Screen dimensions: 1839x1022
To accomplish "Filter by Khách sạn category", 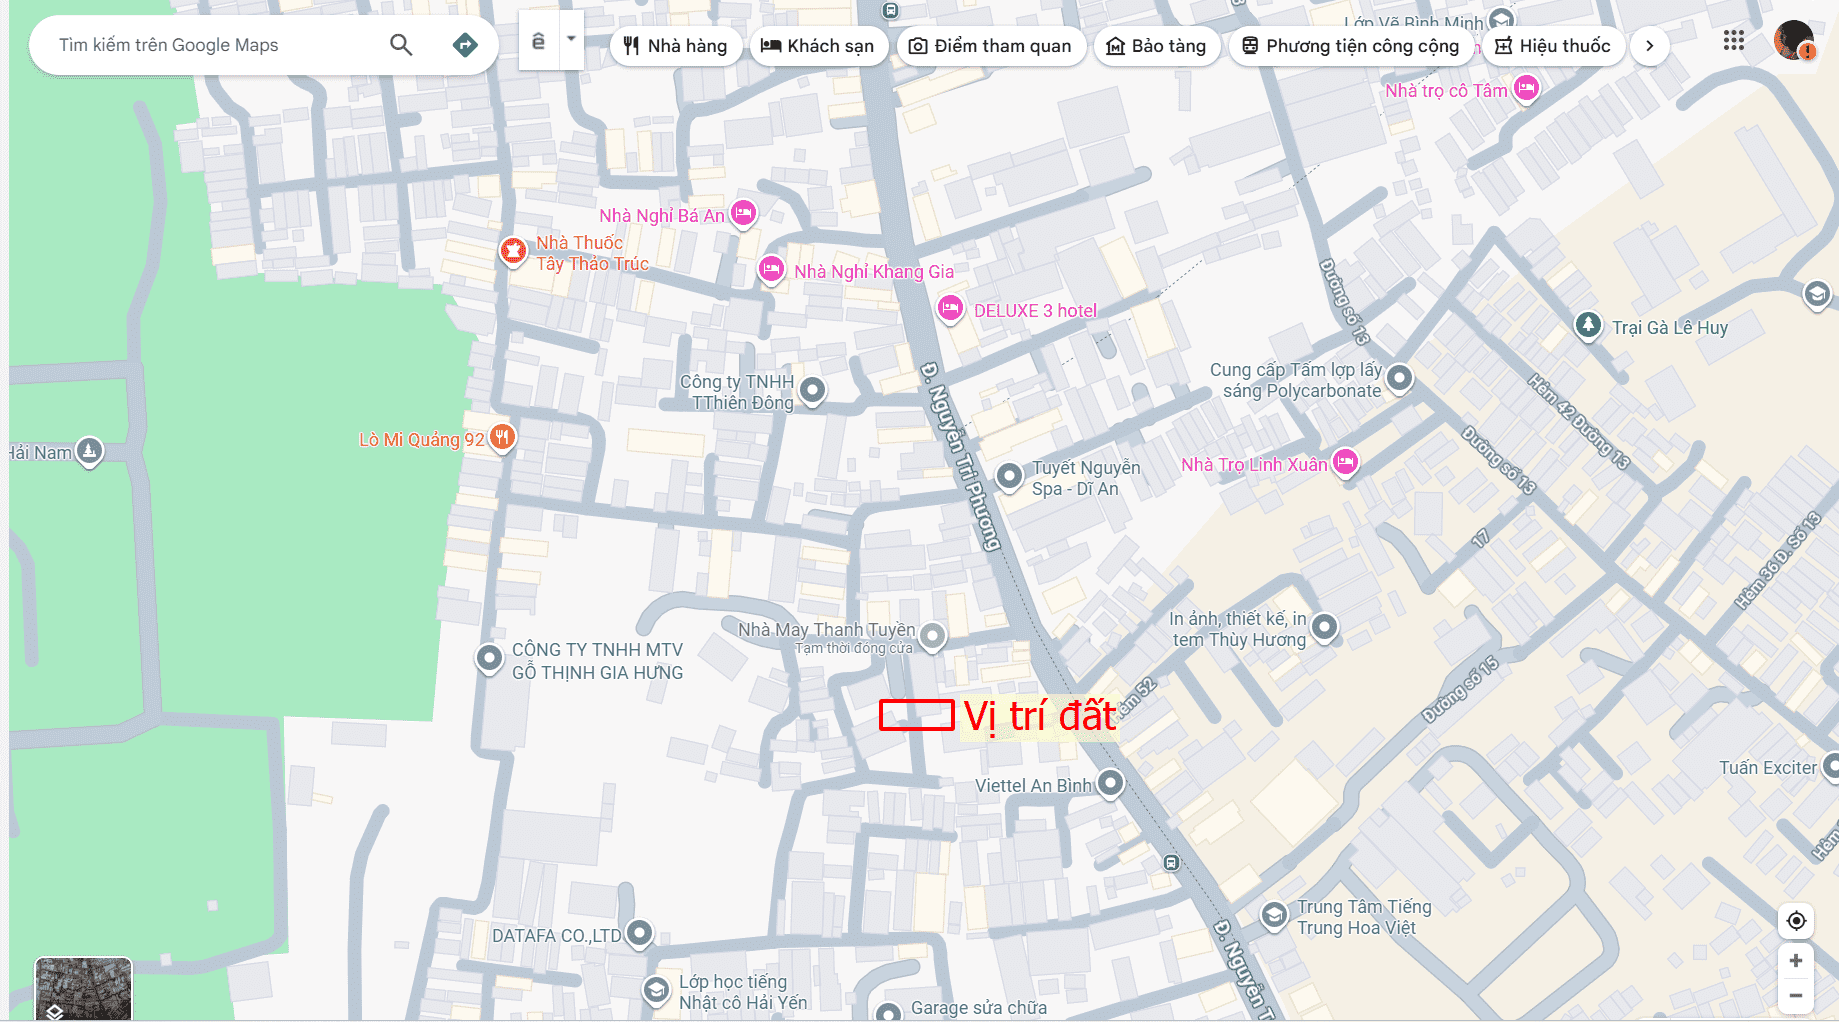I will click(818, 46).
